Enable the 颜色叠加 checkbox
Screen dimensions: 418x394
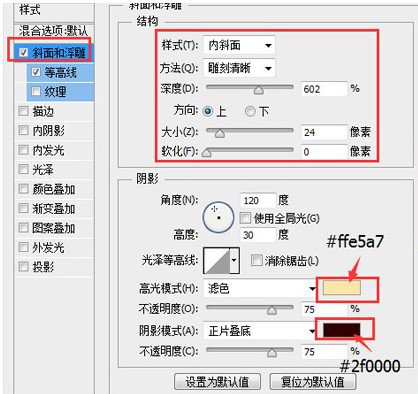[23, 189]
